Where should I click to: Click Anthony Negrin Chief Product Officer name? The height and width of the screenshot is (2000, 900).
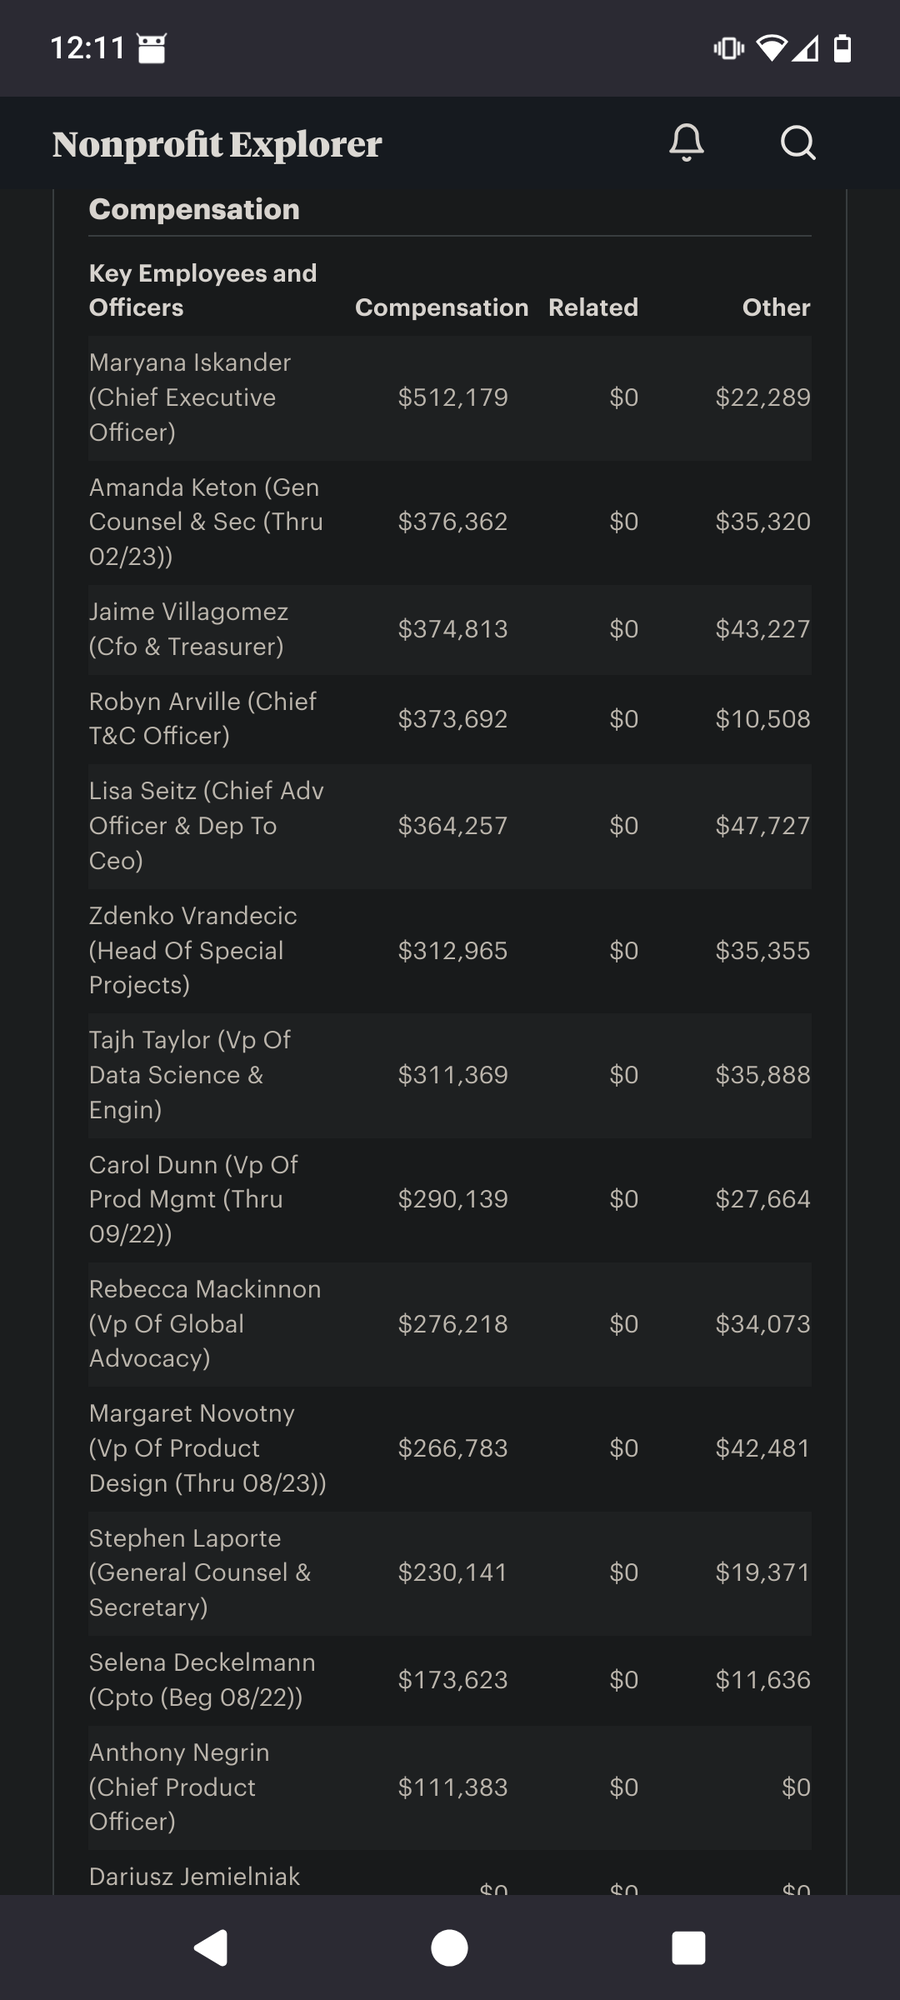[179, 1787]
